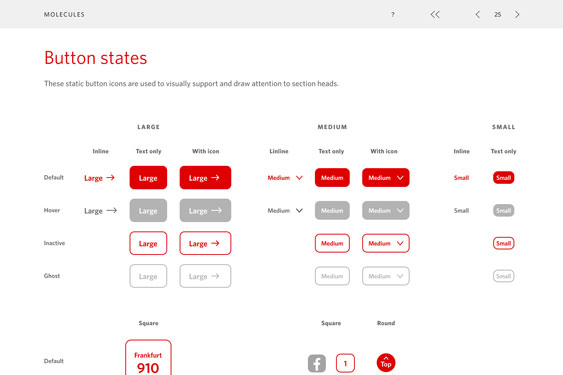
Task: Open the red inline Medium dropdown link
Action: 285,177
